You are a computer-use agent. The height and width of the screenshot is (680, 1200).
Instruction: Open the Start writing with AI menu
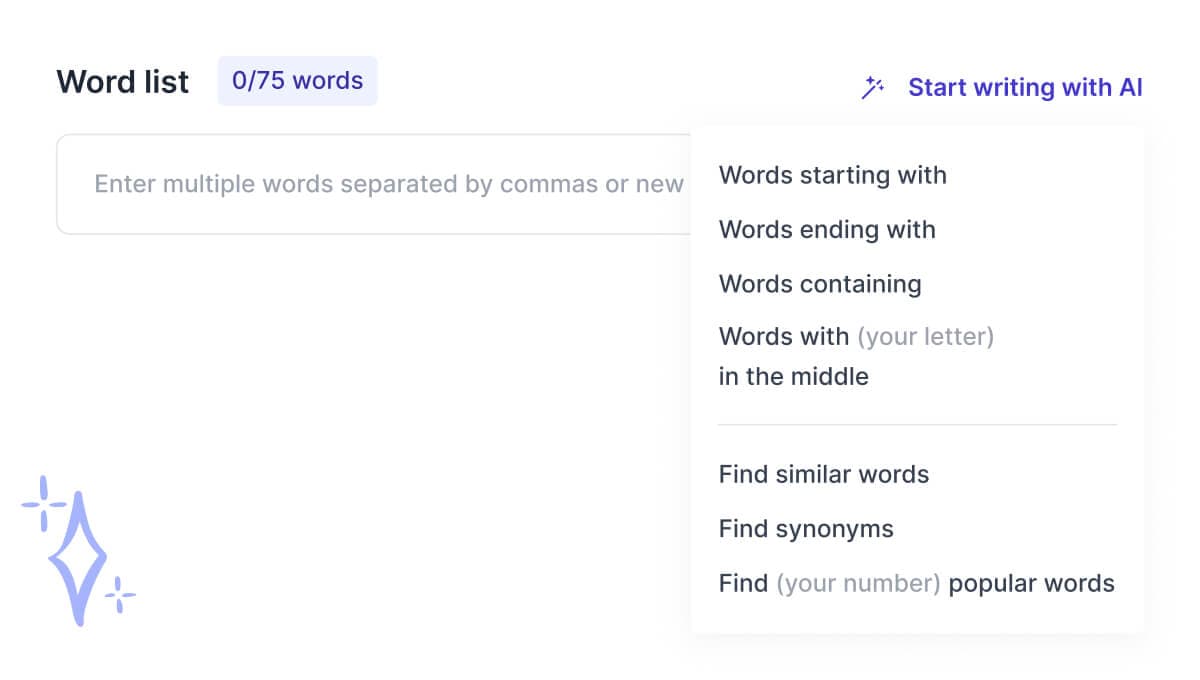pos(1025,87)
